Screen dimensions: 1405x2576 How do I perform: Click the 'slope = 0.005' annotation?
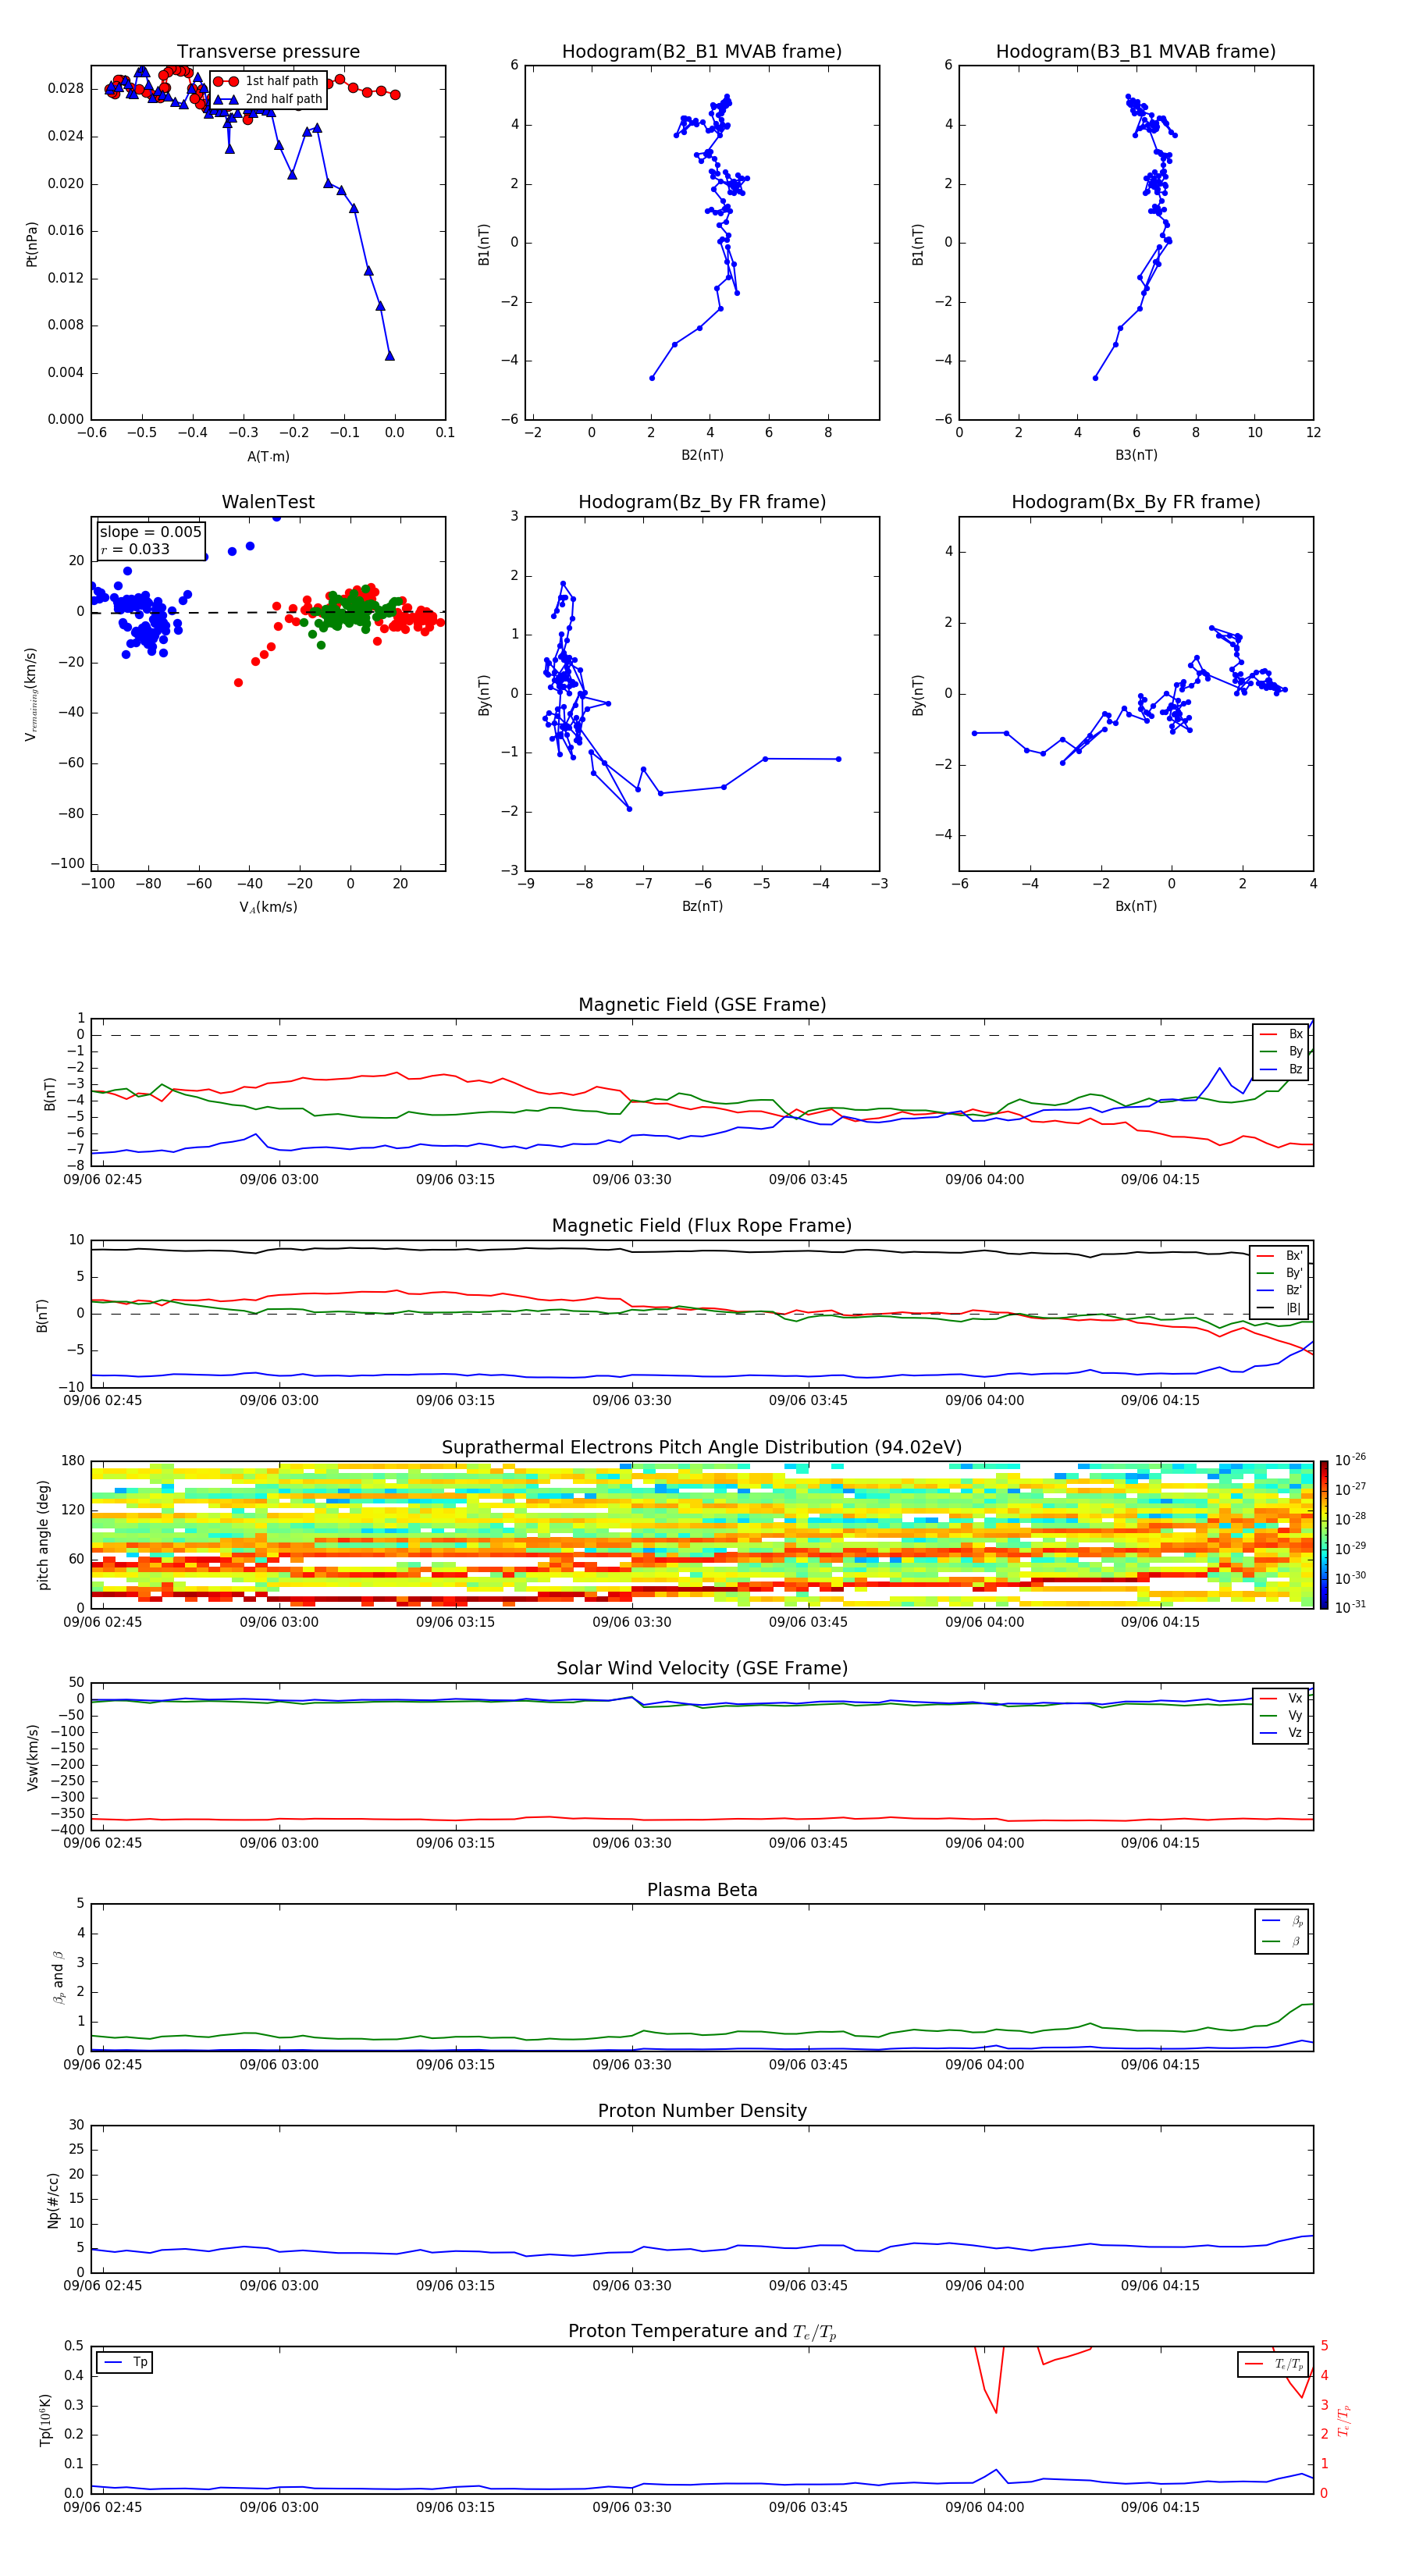(x=150, y=532)
